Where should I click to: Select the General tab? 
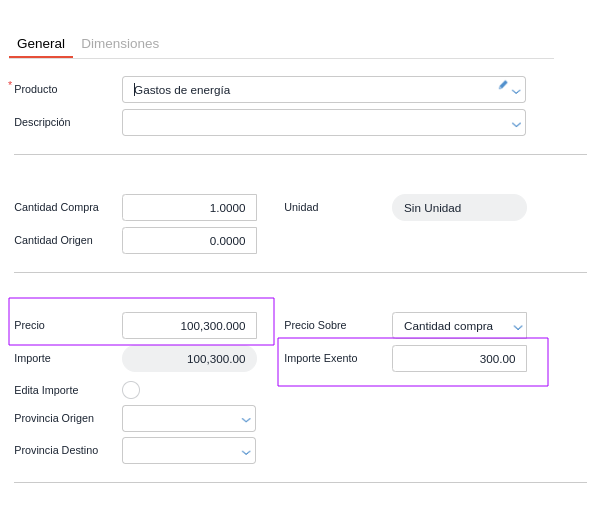(x=41, y=44)
